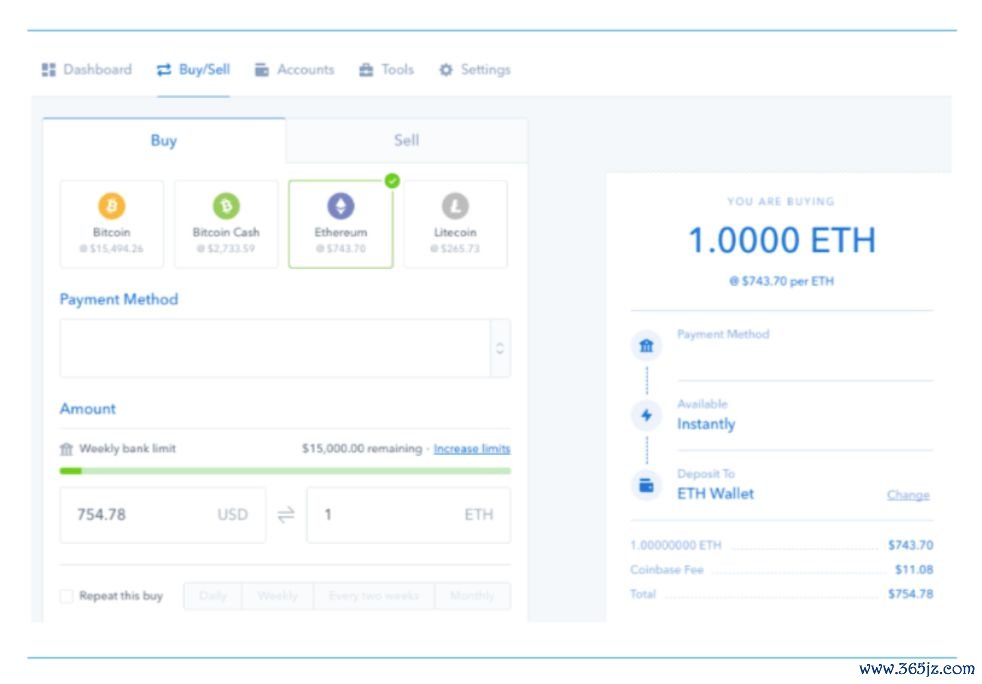Select the Daily repeat option
Viewport: 982px width, 684px height.
pyautogui.click(x=213, y=596)
